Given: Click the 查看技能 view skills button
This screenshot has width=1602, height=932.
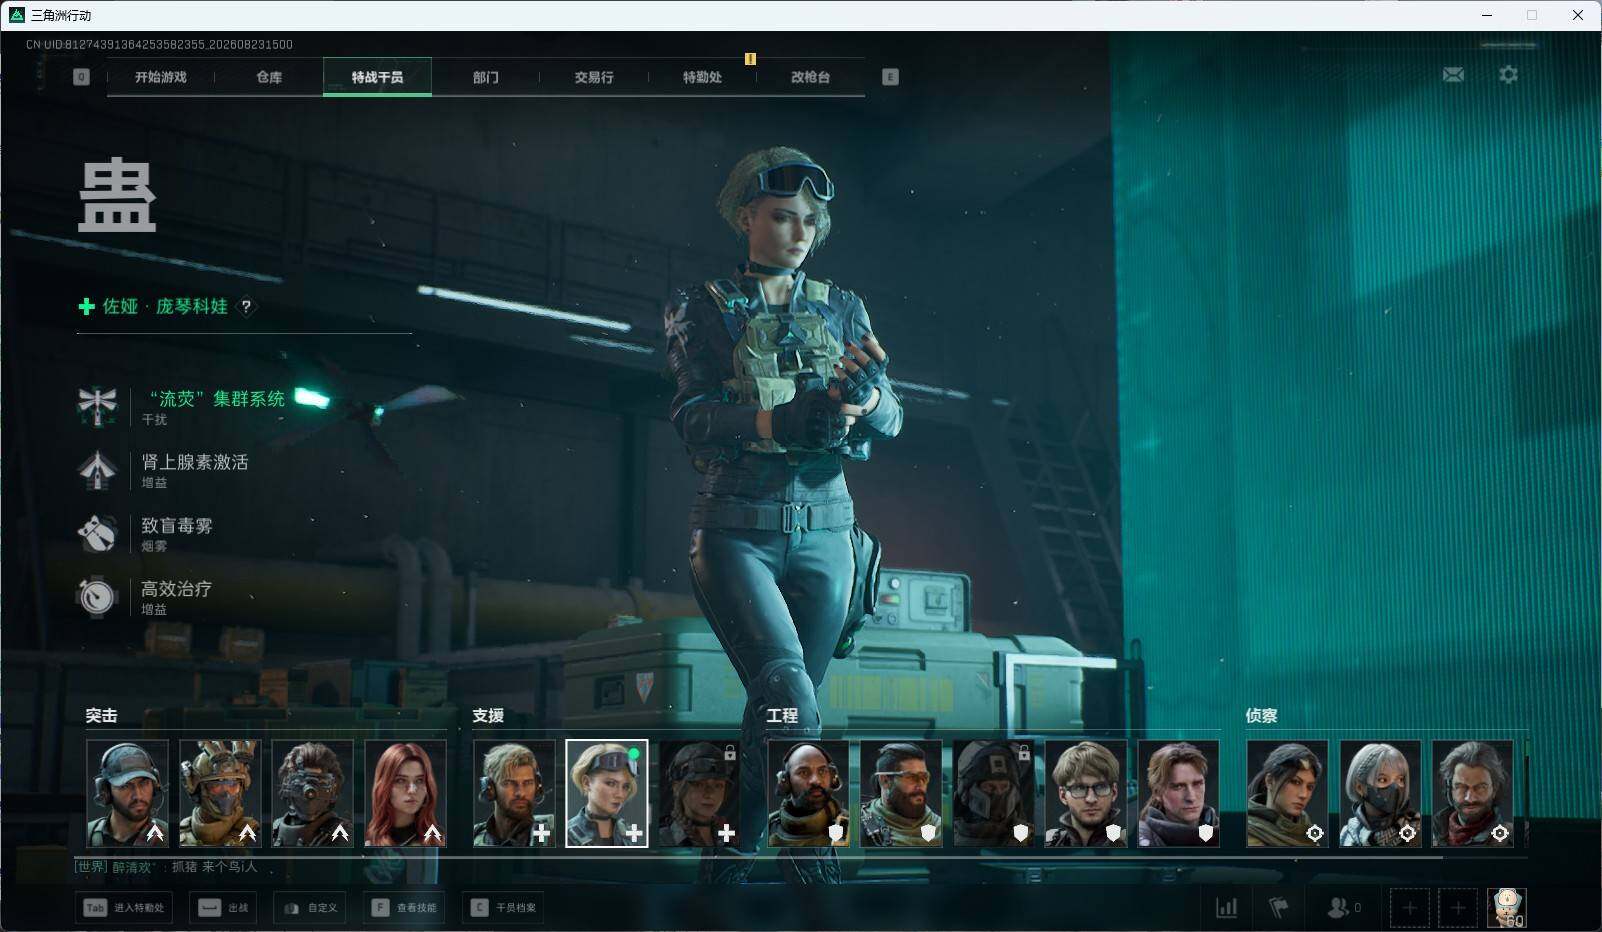Looking at the screenshot, I should click(x=404, y=908).
